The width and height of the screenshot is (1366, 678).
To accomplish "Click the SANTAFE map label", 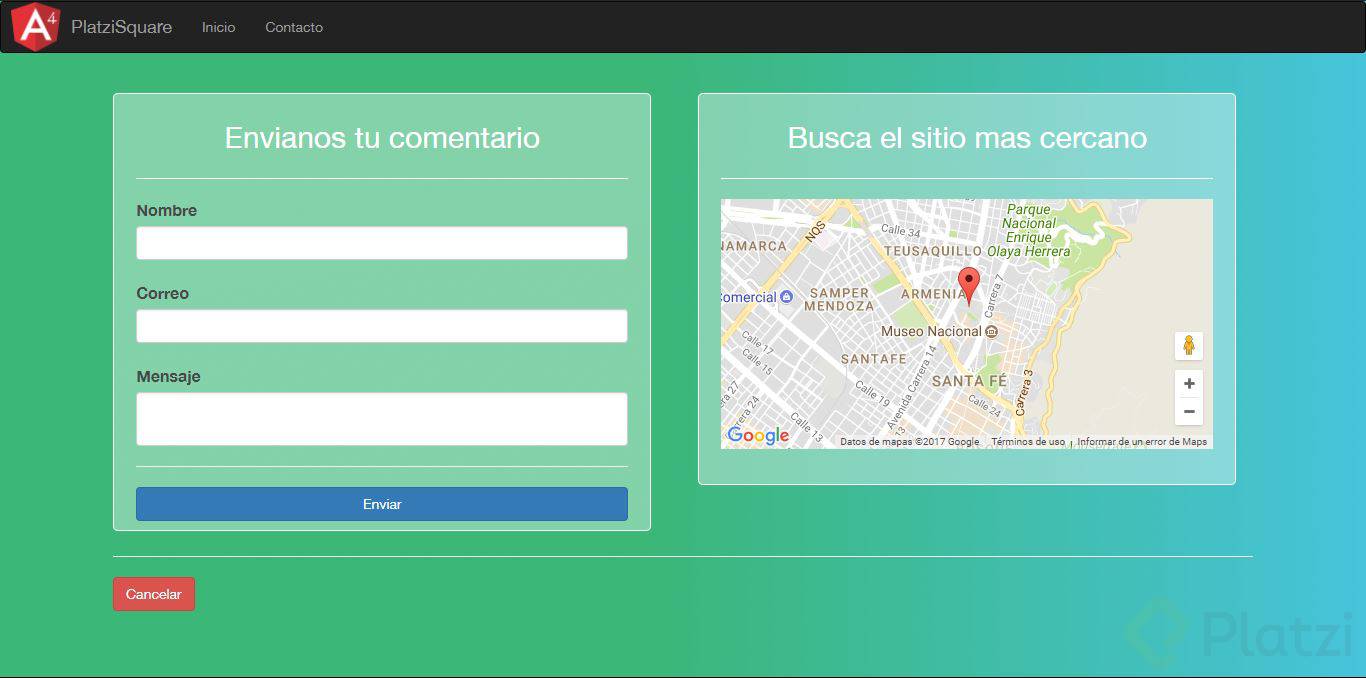I will [x=874, y=358].
